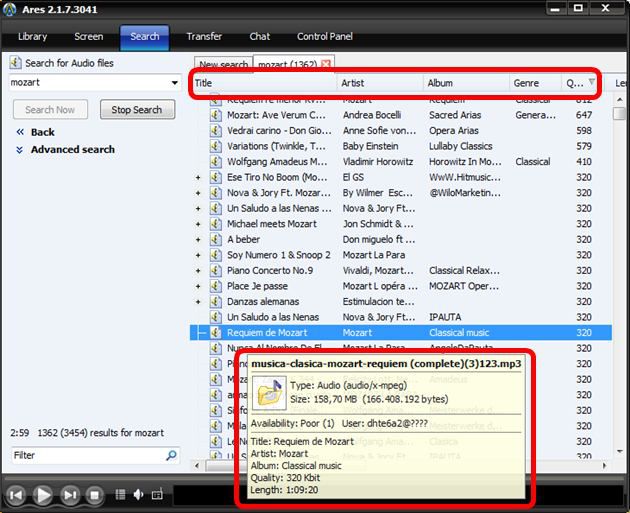
Task: Toggle the volume speaker icon
Action: click(x=138, y=494)
